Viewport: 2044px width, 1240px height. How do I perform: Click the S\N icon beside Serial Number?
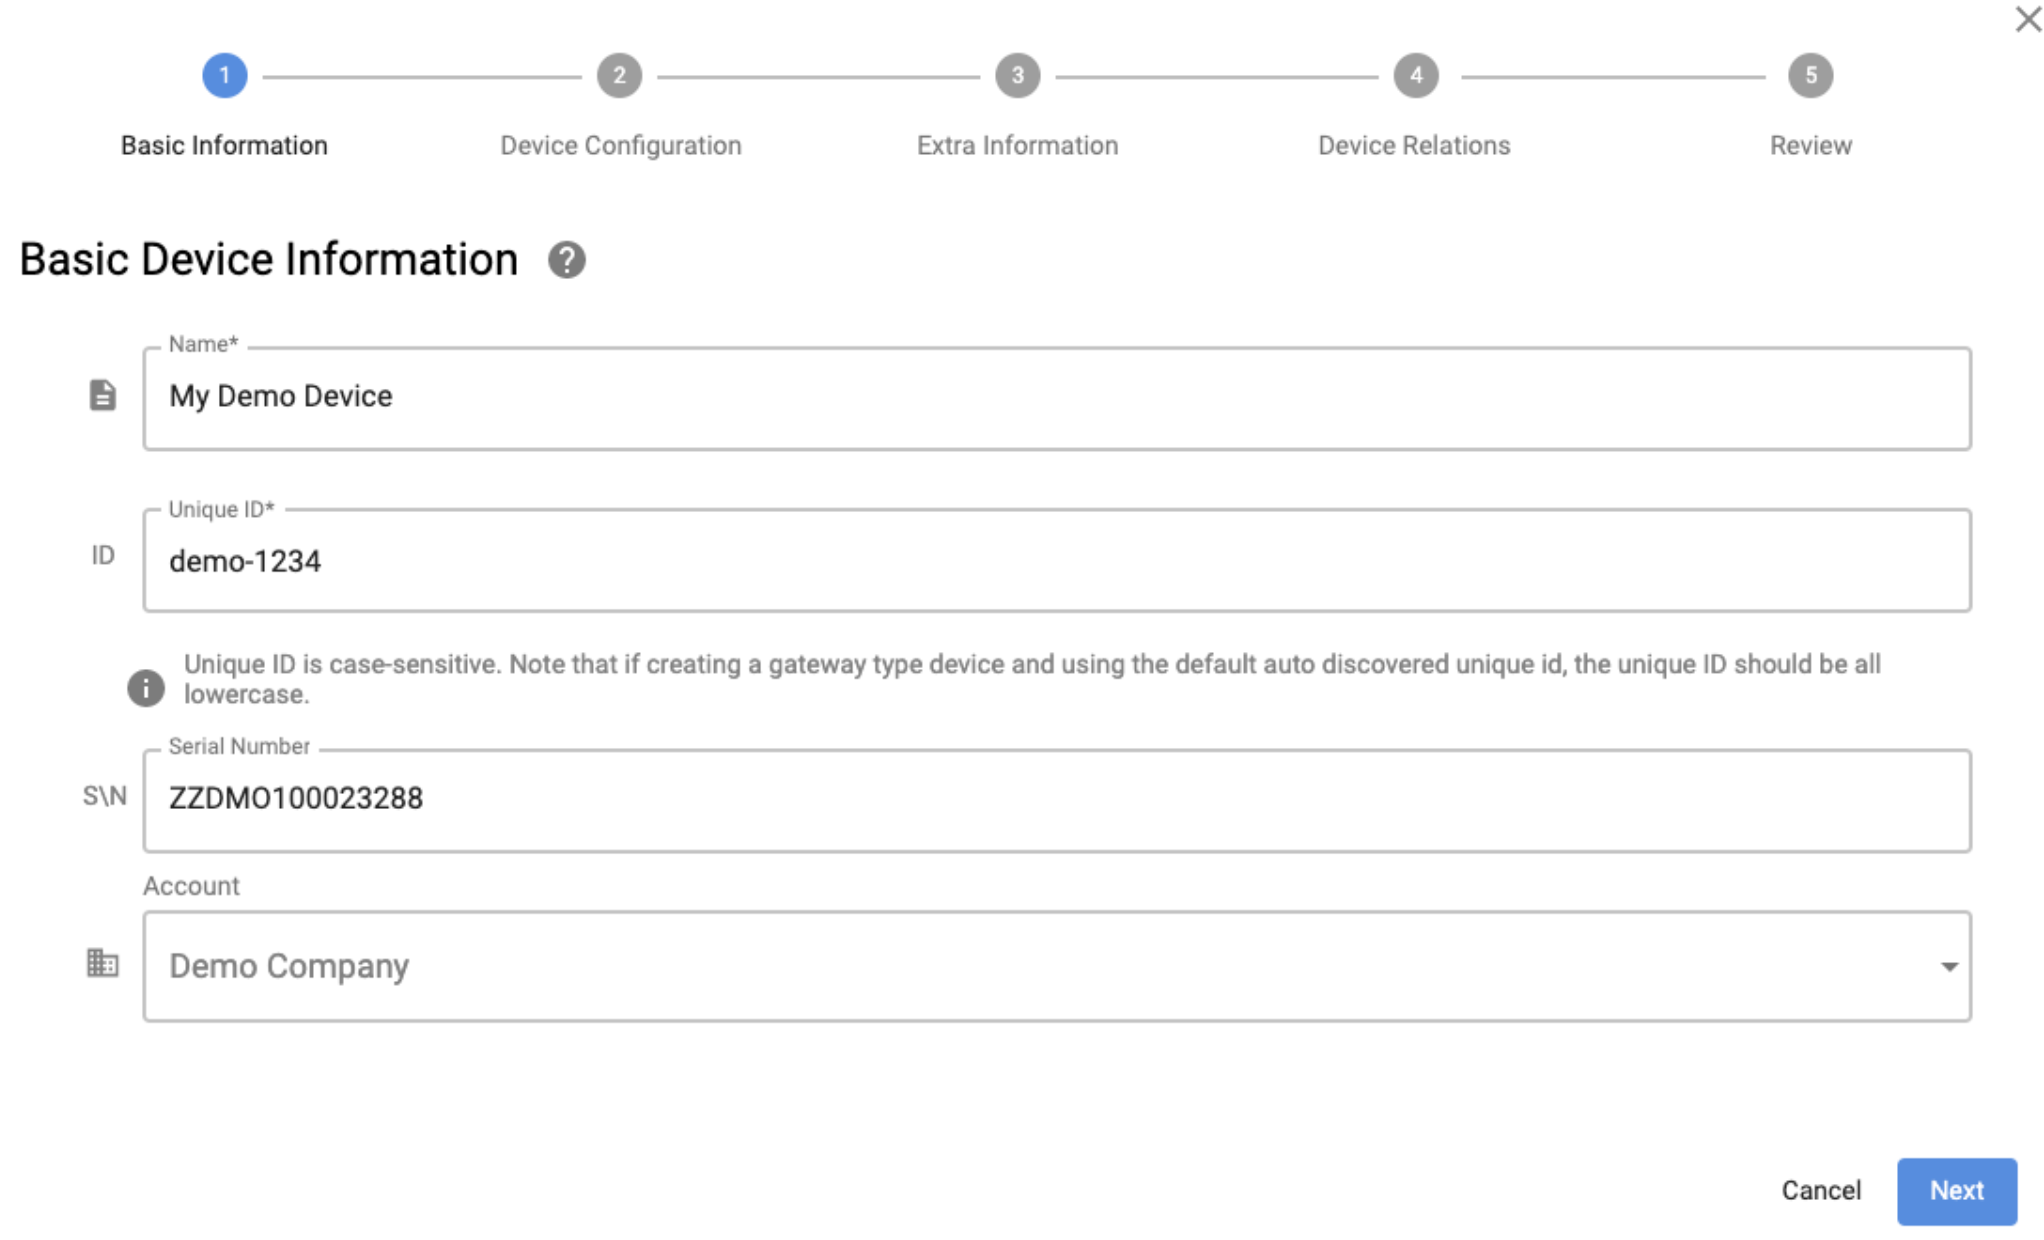pyautogui.click(x=104, y=796)
